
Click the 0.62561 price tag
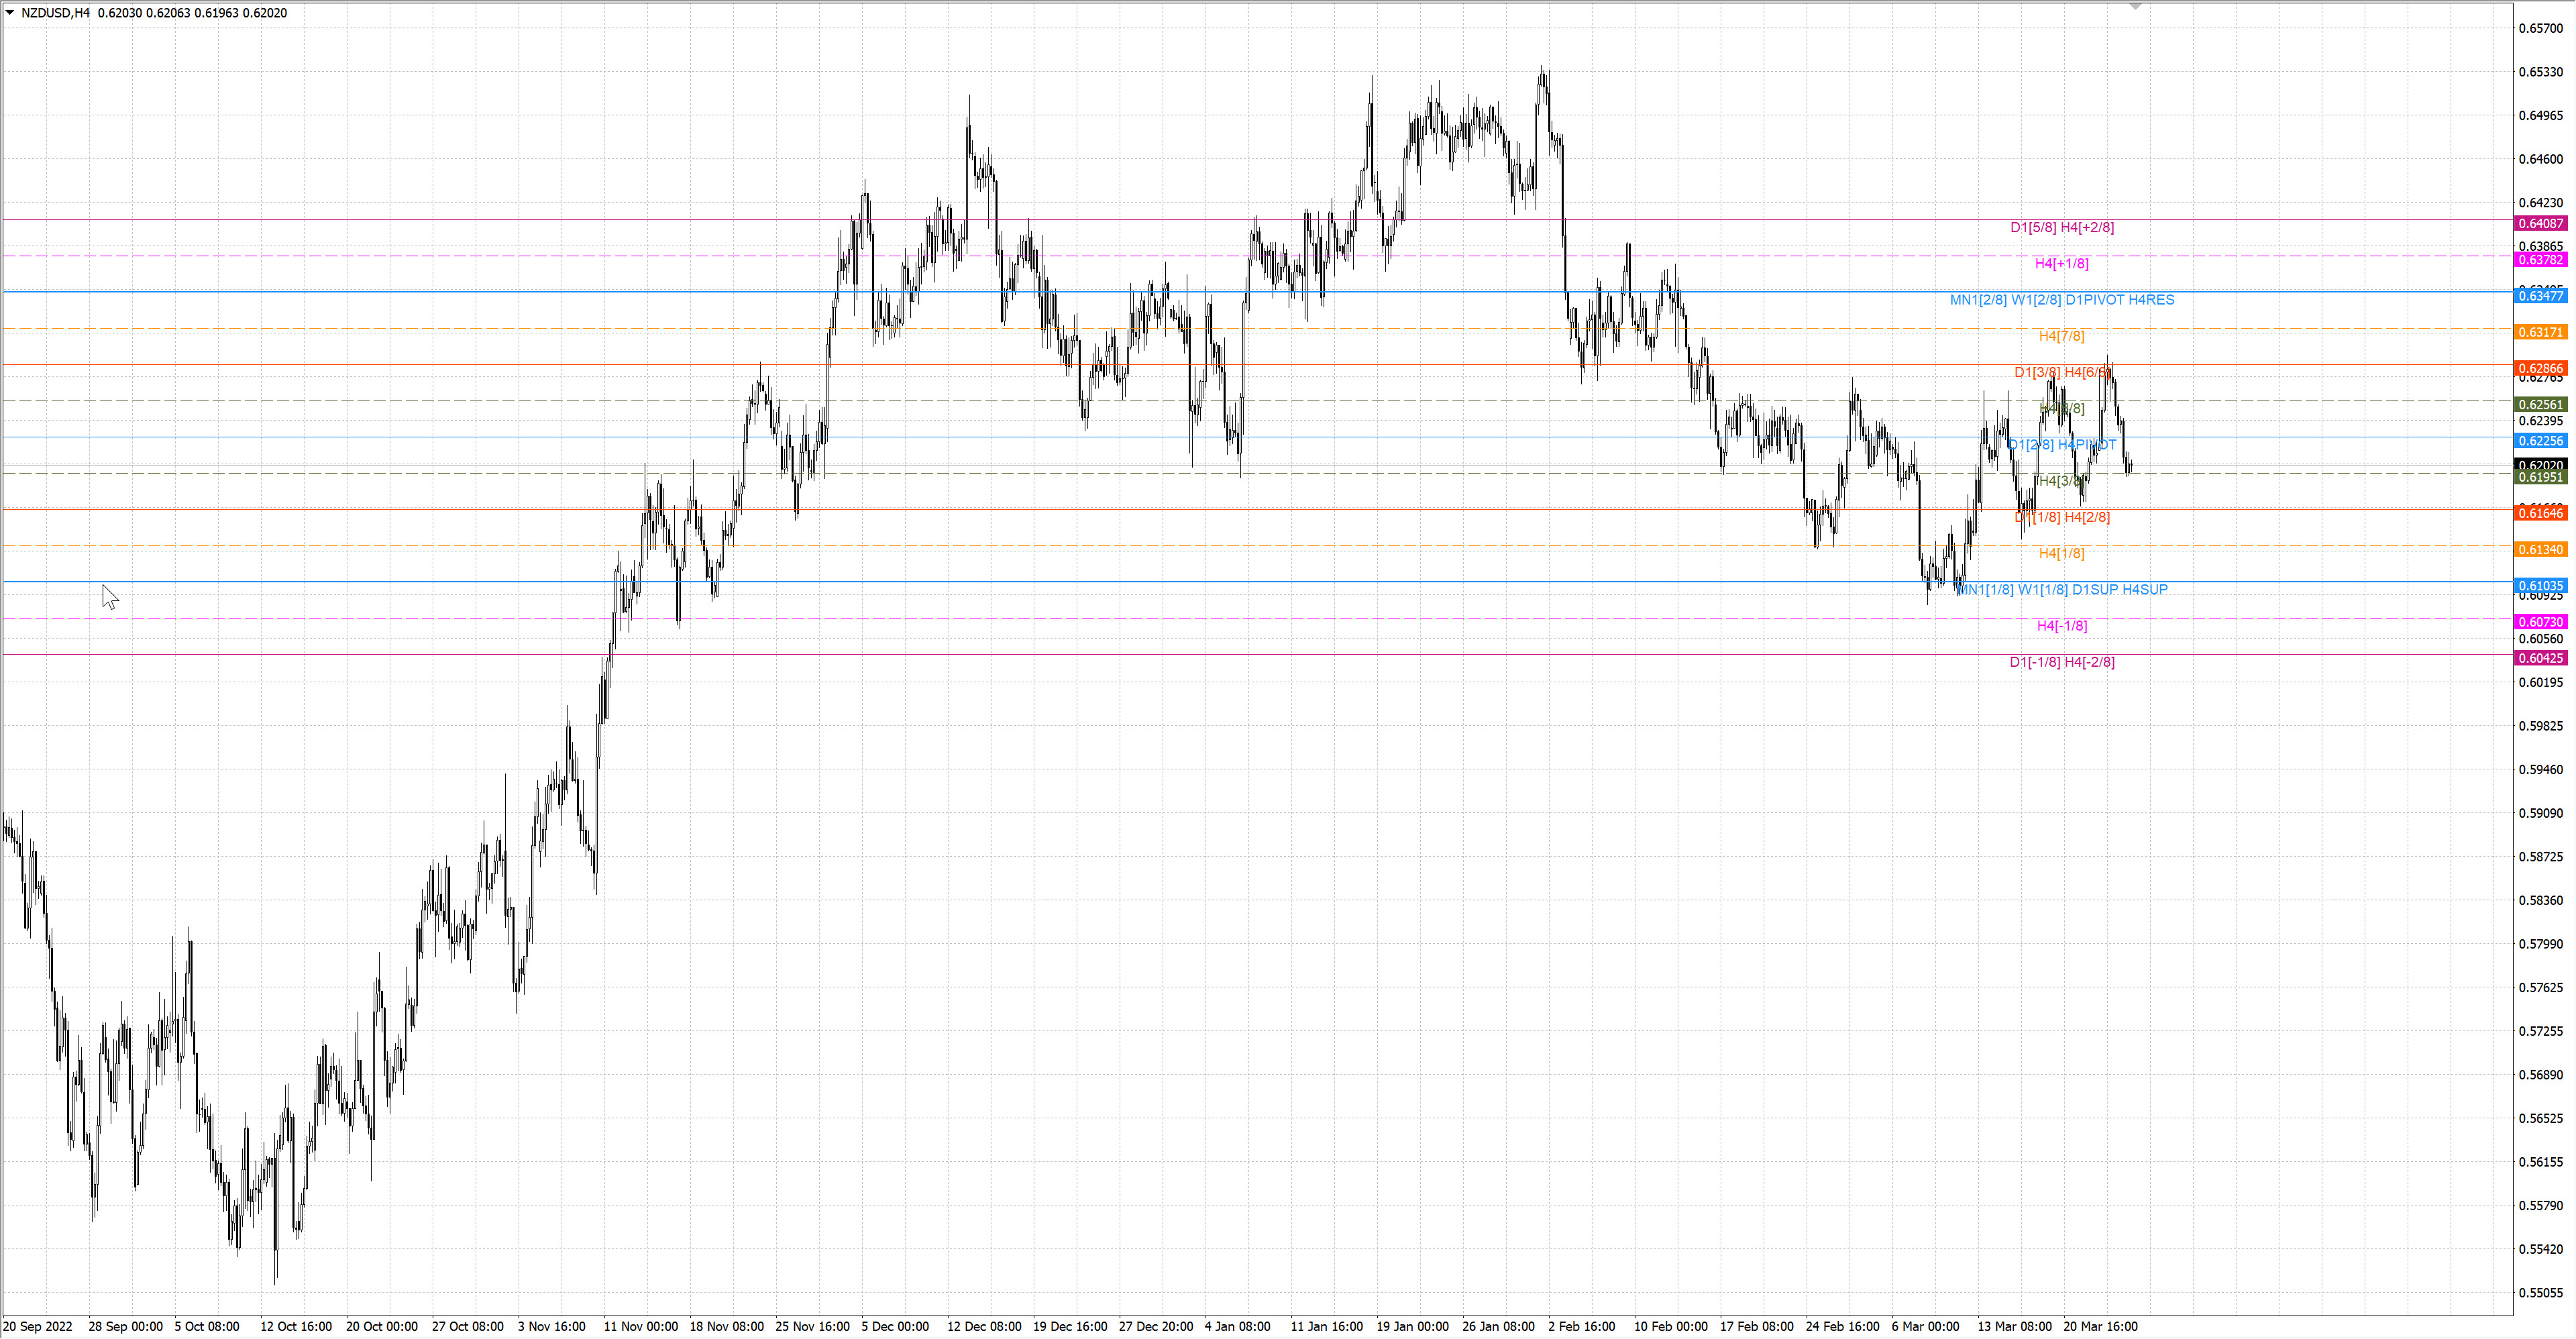pyautogui.click(x=2541, y=405)
